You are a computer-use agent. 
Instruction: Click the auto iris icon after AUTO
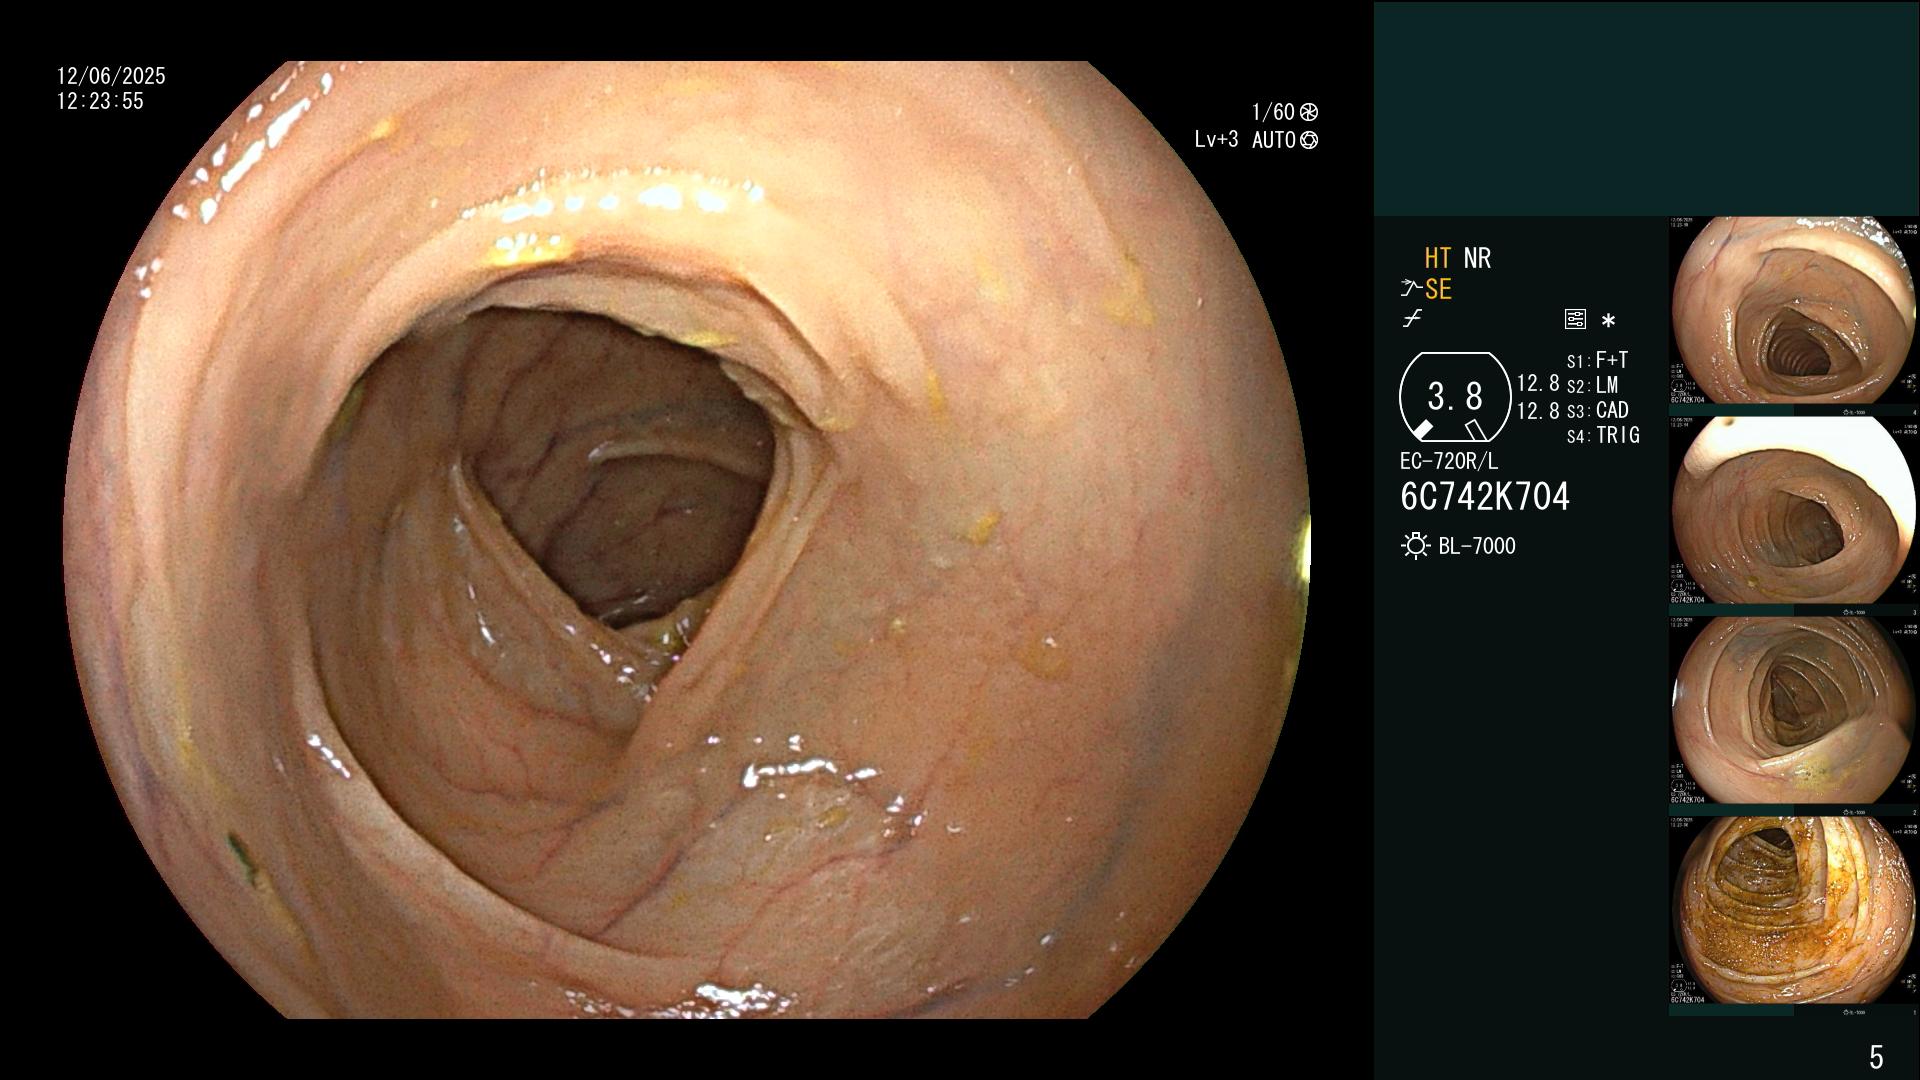pos(1308,140)
